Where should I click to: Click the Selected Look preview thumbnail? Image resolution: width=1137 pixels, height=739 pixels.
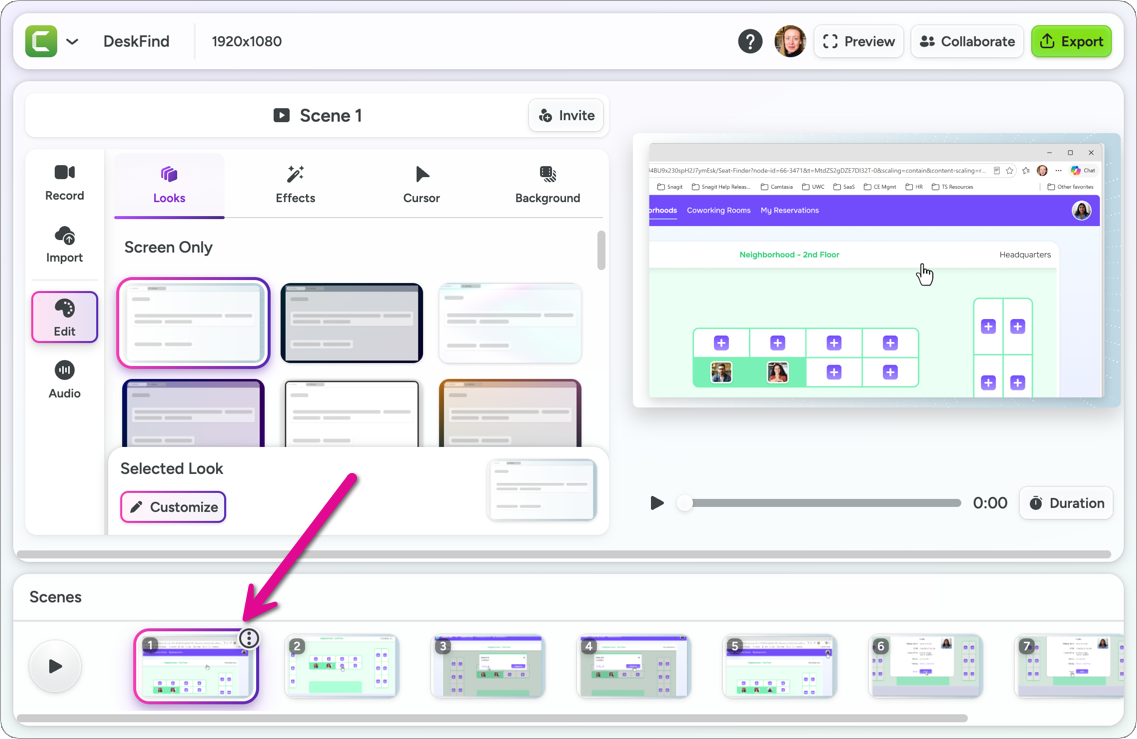tap(542, 490)
